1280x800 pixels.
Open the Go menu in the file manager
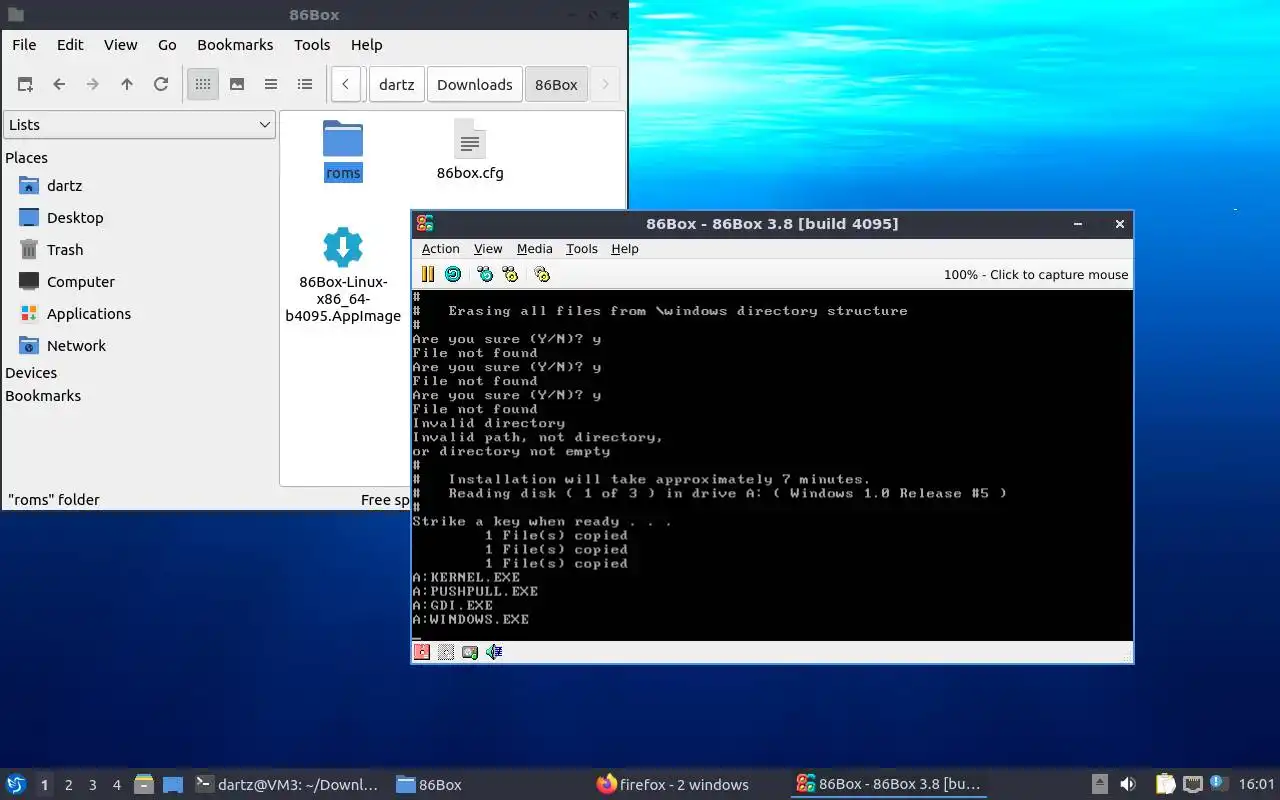pos(167,45)
